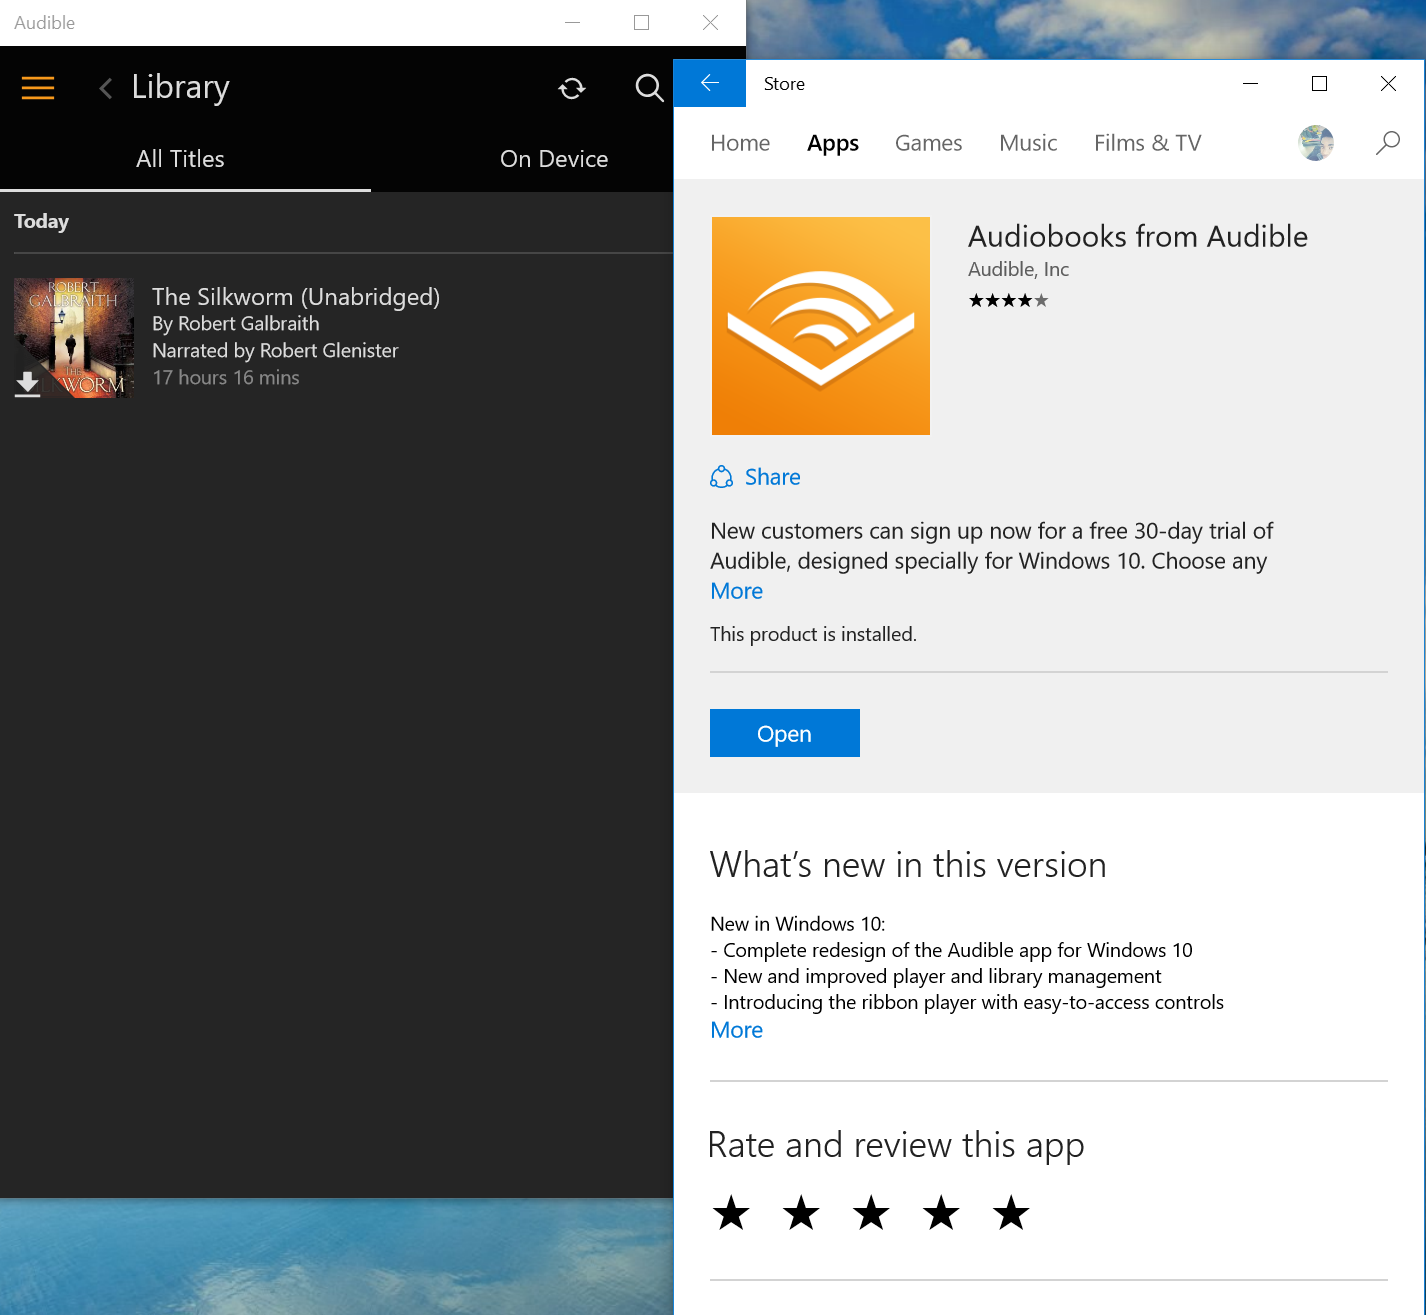This screenshot has width=1426, height=1315.
Task: Navigate back using the Audible back chevron
Action: tap(104, 88)
